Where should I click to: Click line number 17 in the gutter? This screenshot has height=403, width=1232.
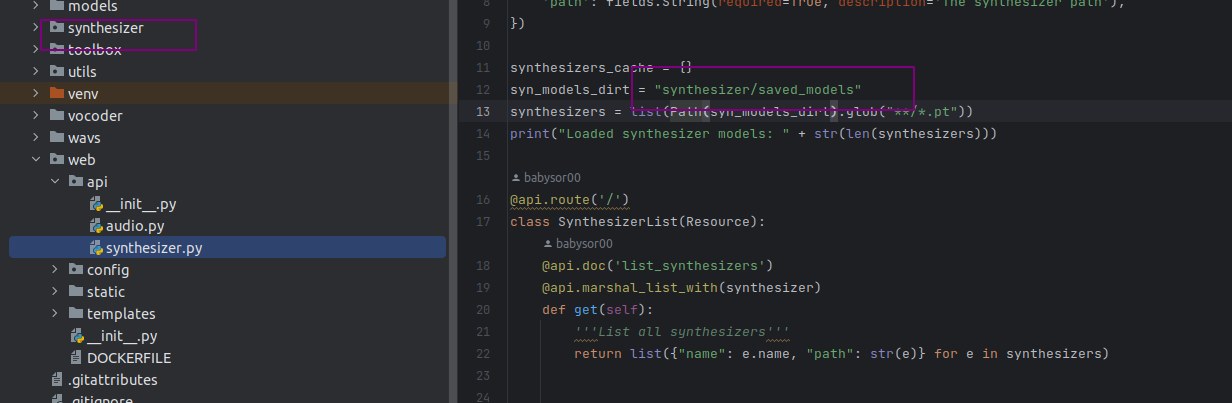pyautogui.click(x=483, y=220)
